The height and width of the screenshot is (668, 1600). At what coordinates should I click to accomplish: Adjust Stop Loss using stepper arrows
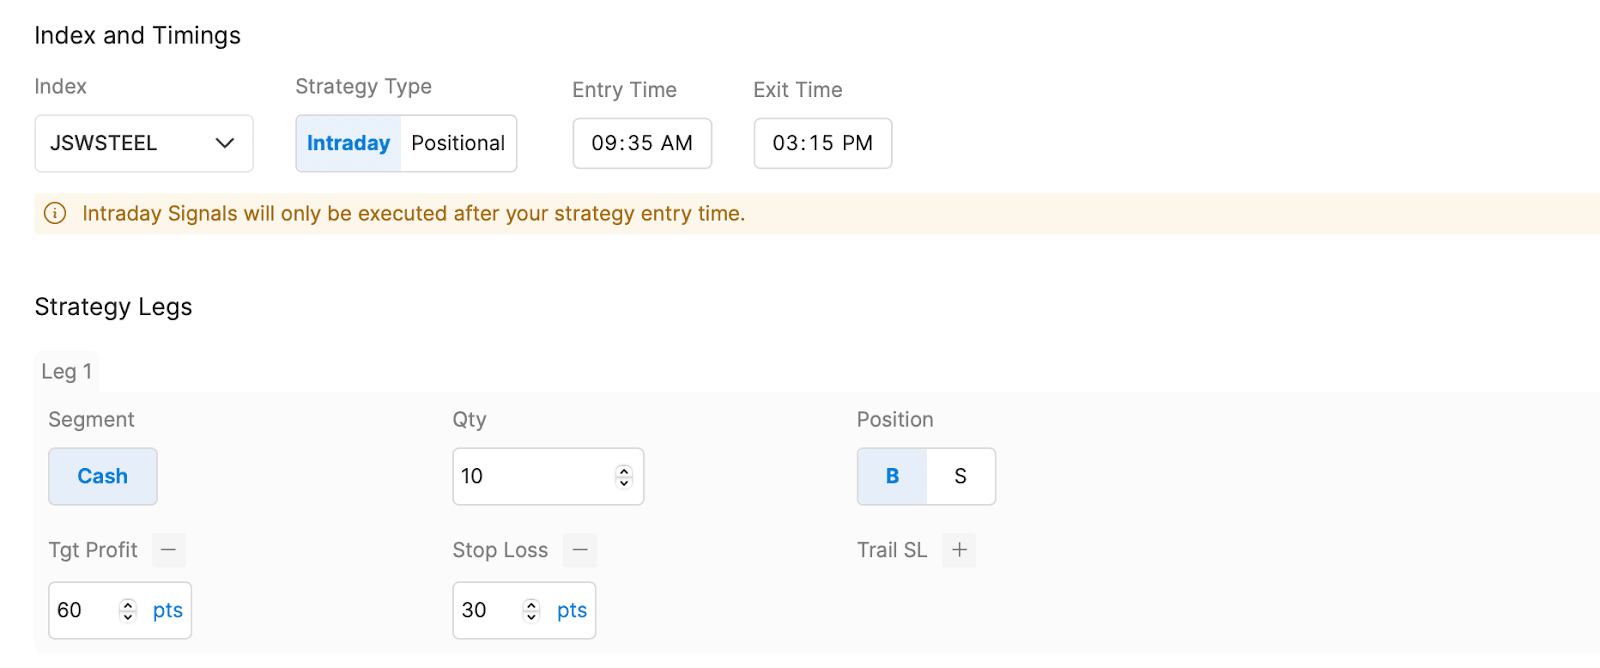coord(532,610)
